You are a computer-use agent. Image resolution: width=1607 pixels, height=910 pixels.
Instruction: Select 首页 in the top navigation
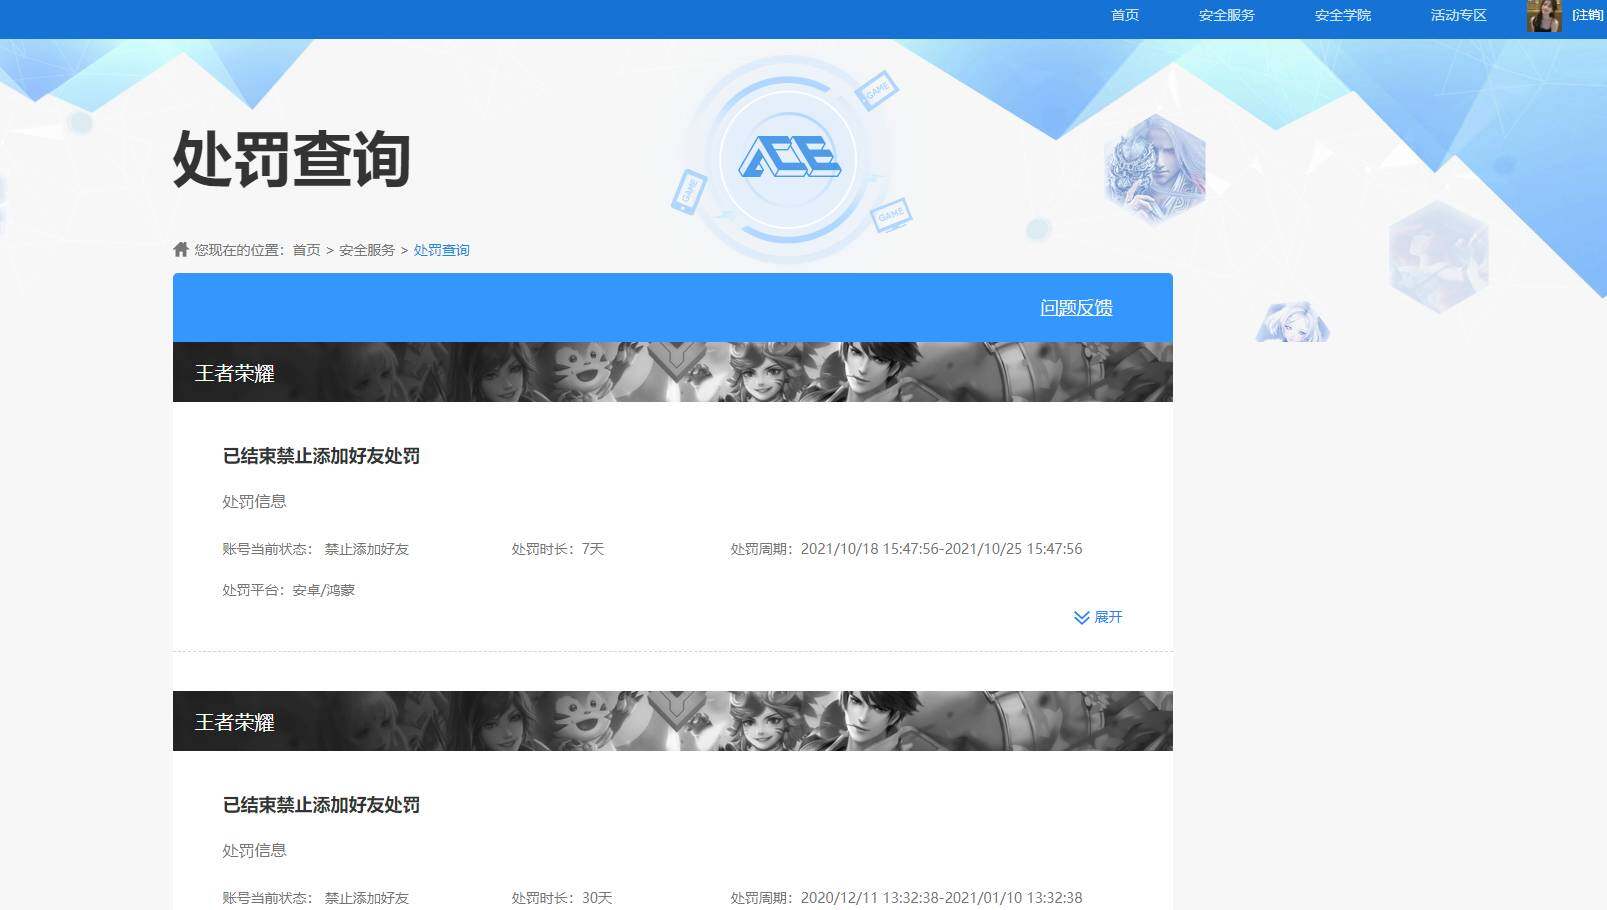1124,15
